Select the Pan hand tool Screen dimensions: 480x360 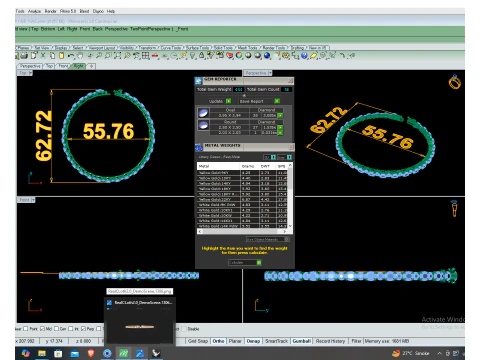pyautogui.click(x=80, y=56)
